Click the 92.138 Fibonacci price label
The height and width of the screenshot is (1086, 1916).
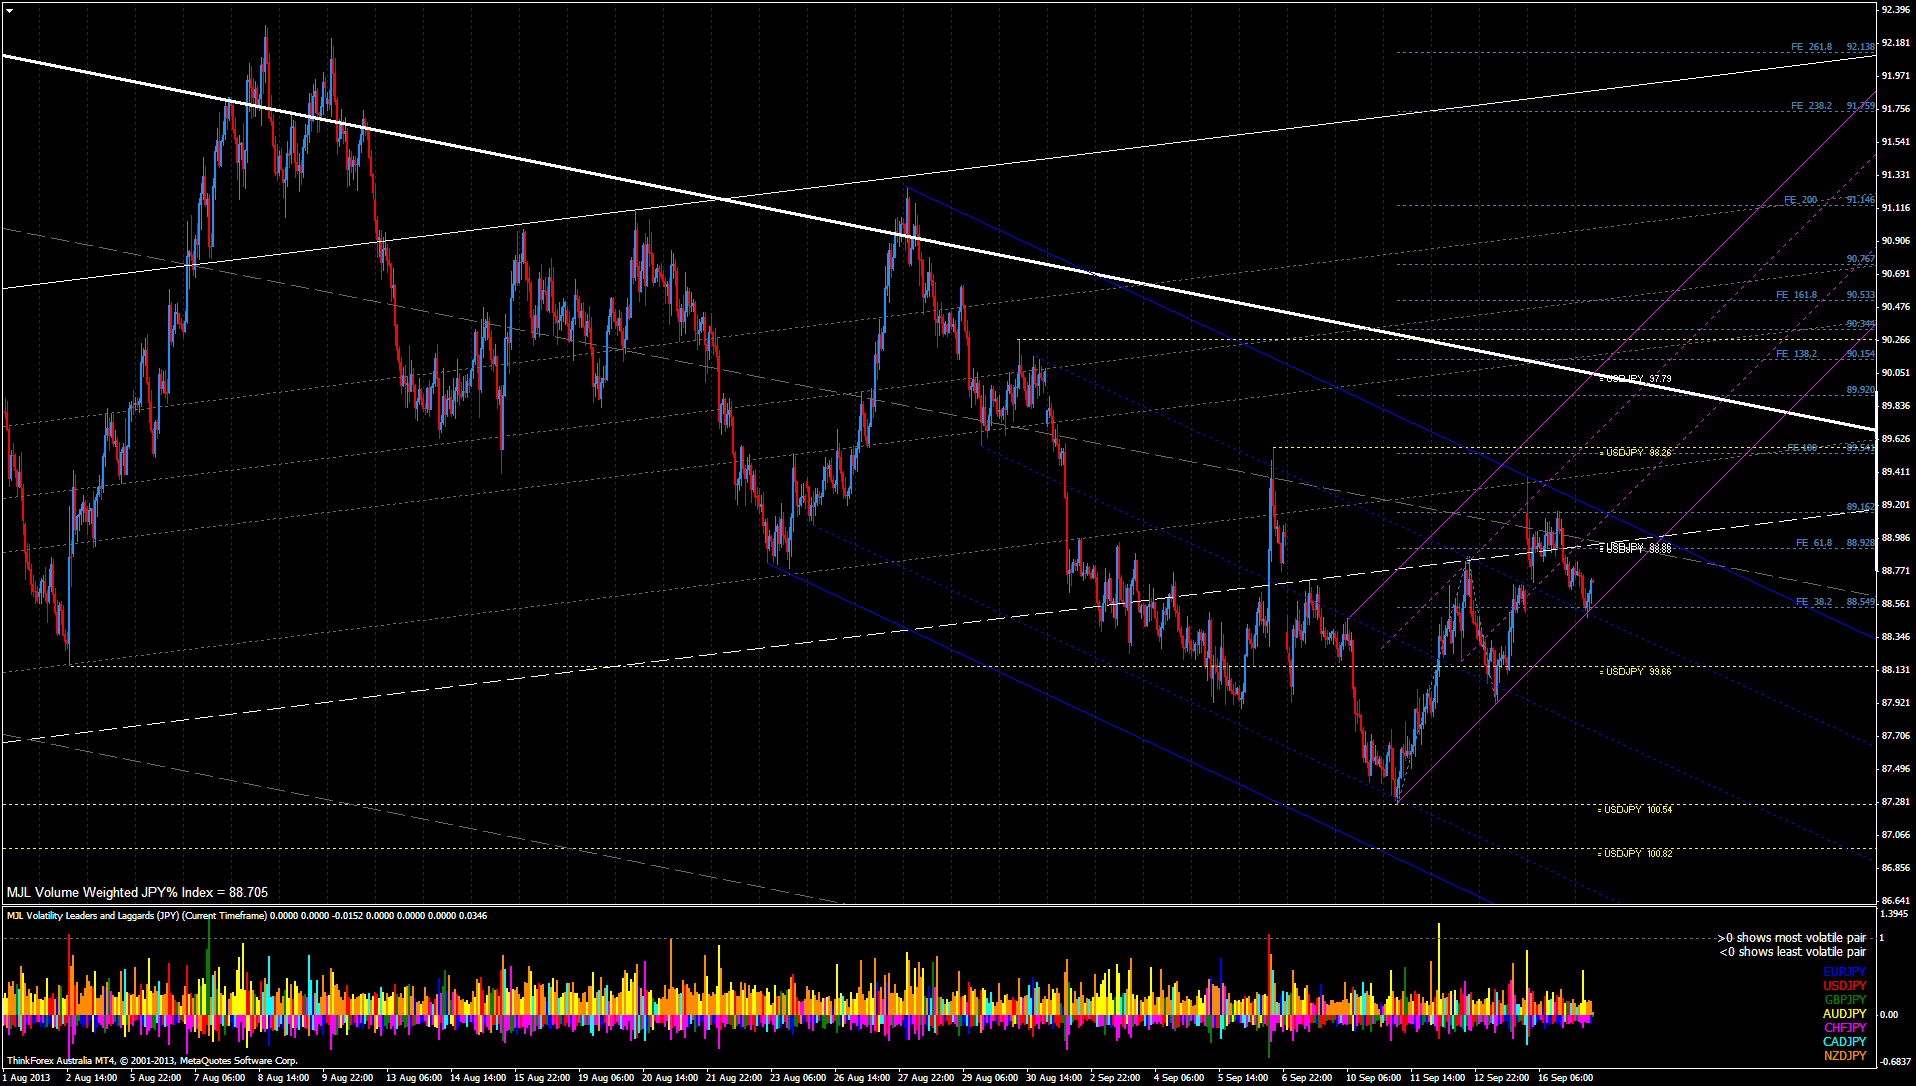coord(1861,47)
